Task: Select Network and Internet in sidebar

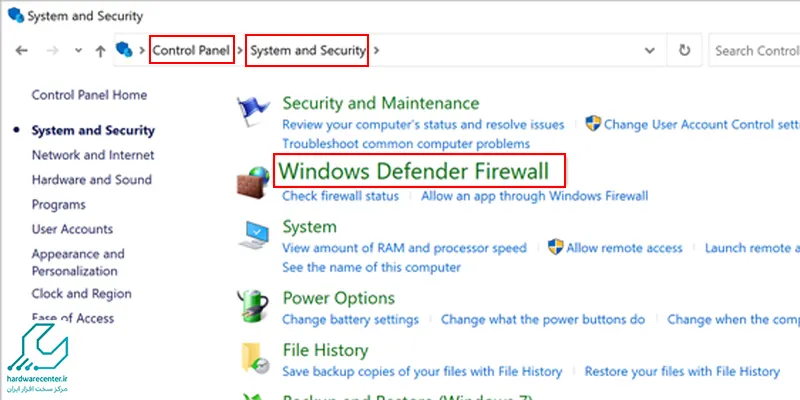Action: 93,155
